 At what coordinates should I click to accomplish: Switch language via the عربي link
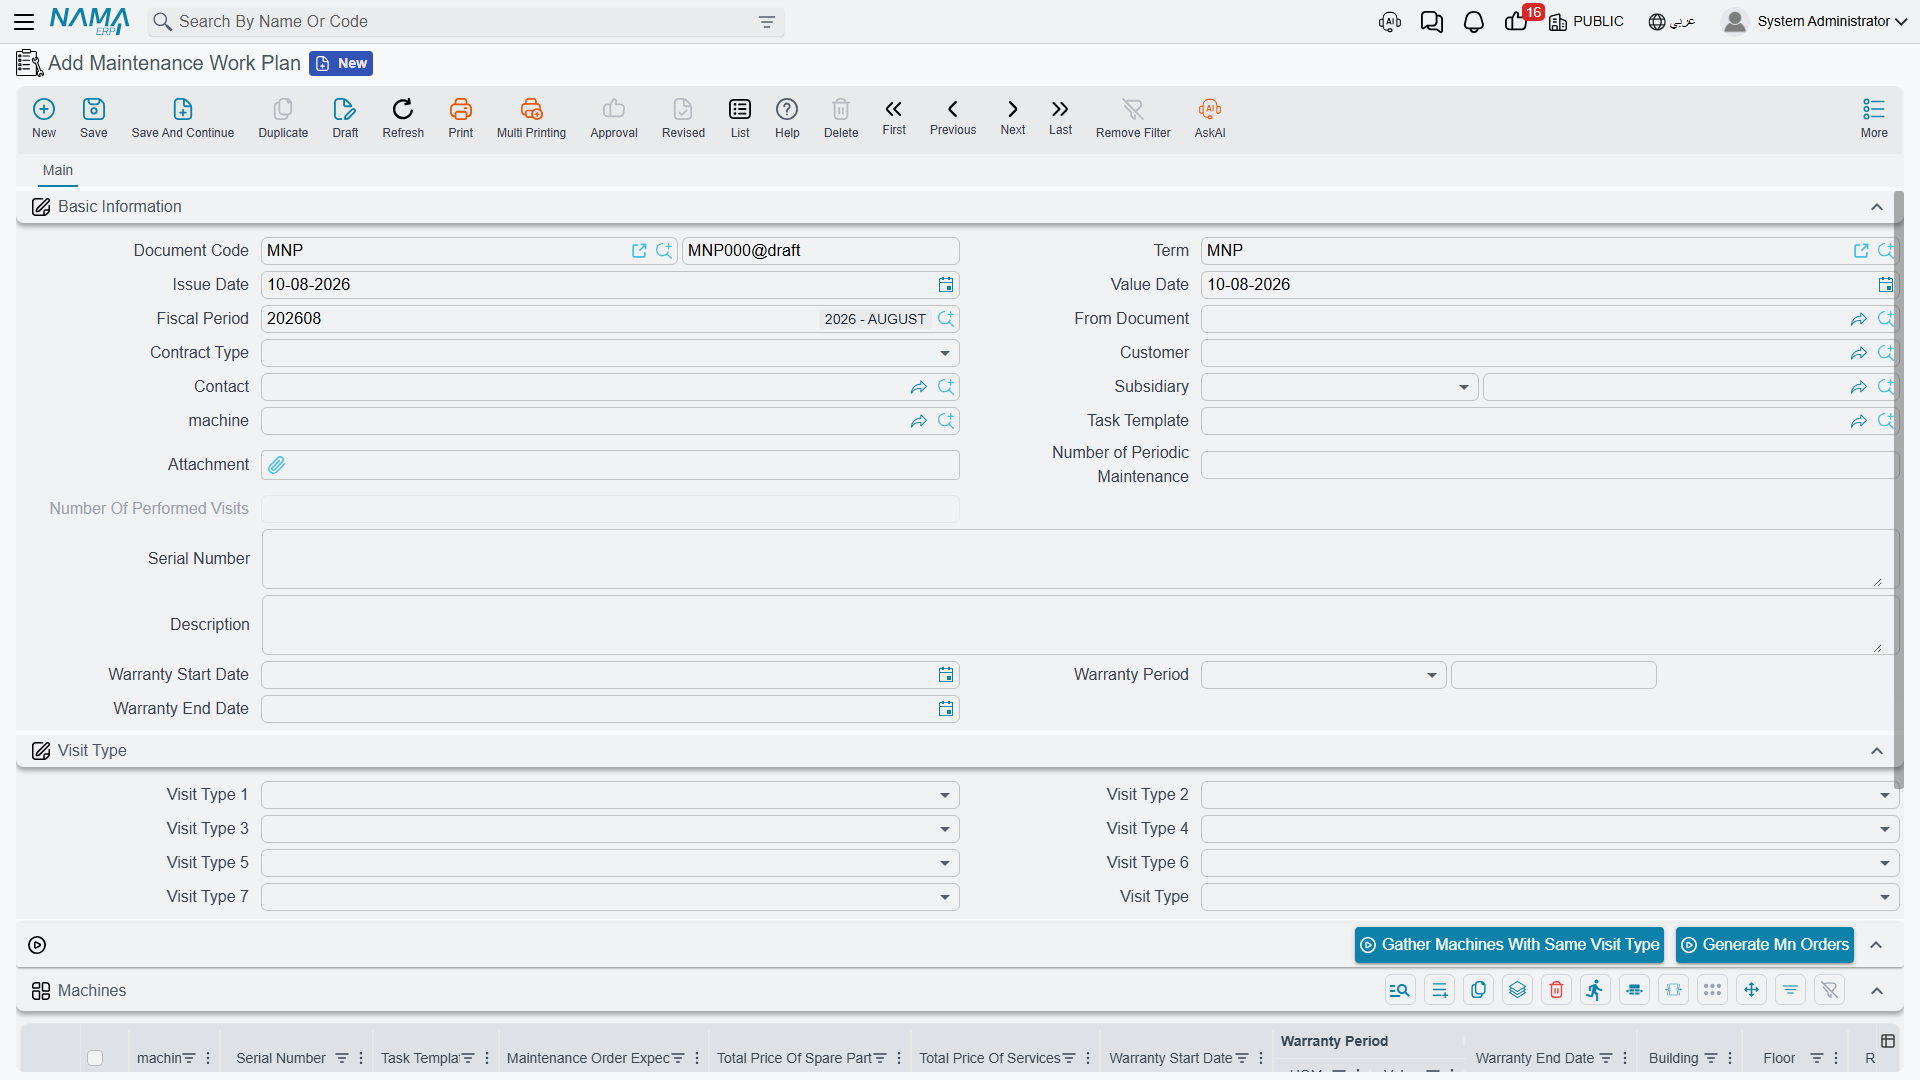coord(1672,22)
